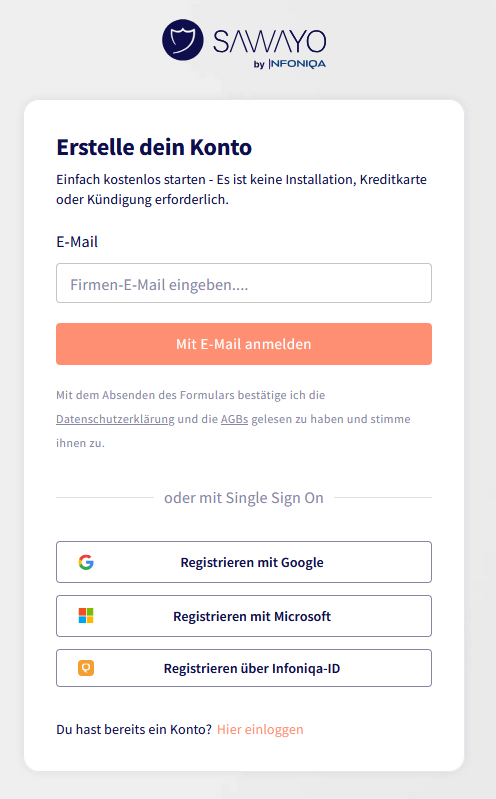Click the 'Du hast bereits ein Konto?' text
This screenshot has width=496, height=799.
click(x=134, y=730)
